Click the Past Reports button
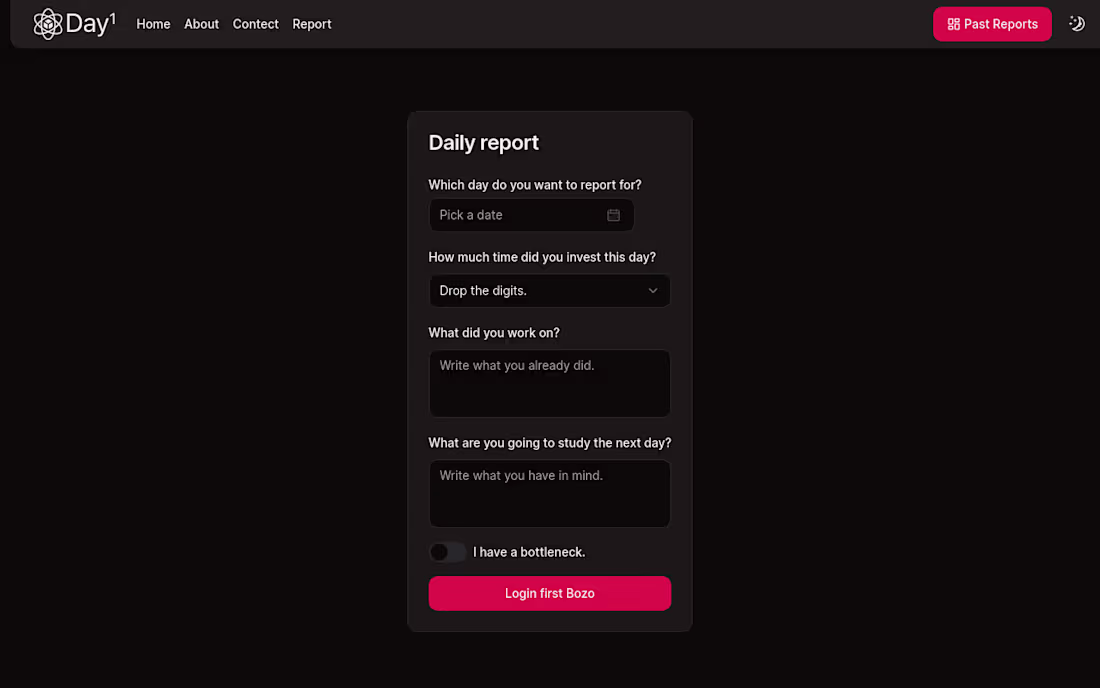The width and height of the screenshot is (1100, 688). (992, 23)
